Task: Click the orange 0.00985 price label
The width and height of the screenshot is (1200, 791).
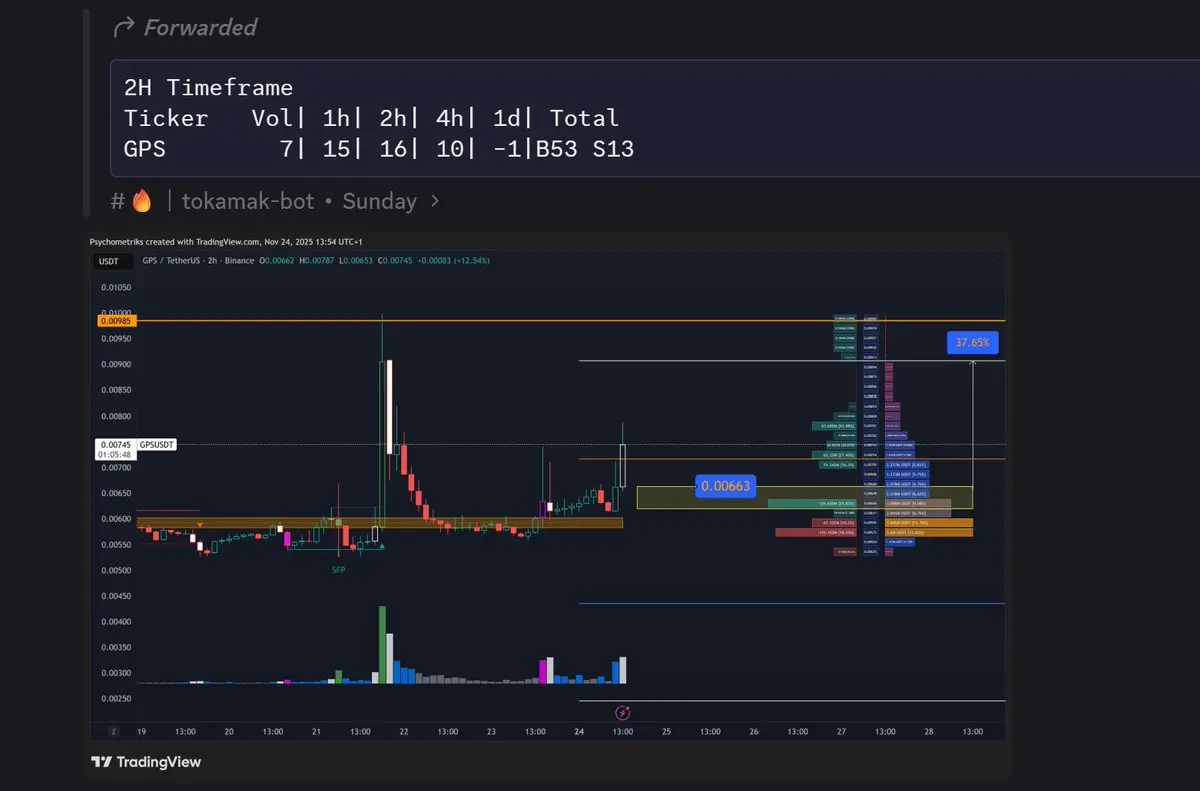Action: point(118,321)
